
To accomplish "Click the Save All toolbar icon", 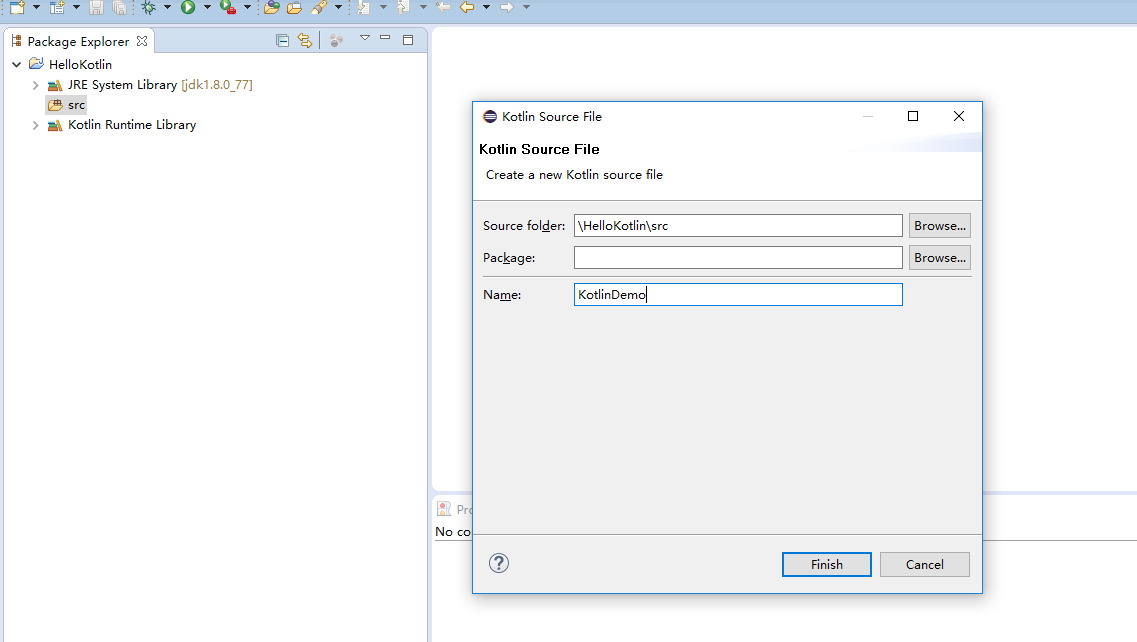I will pyautogui.click(x=120, y=7).
